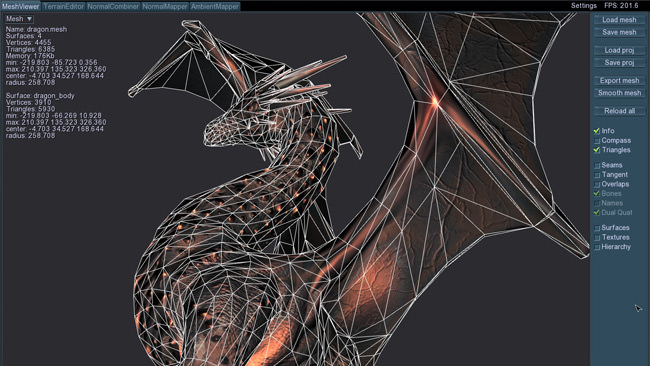
Task: Toggle the Bones checkbox
Action: coord(597,194)
